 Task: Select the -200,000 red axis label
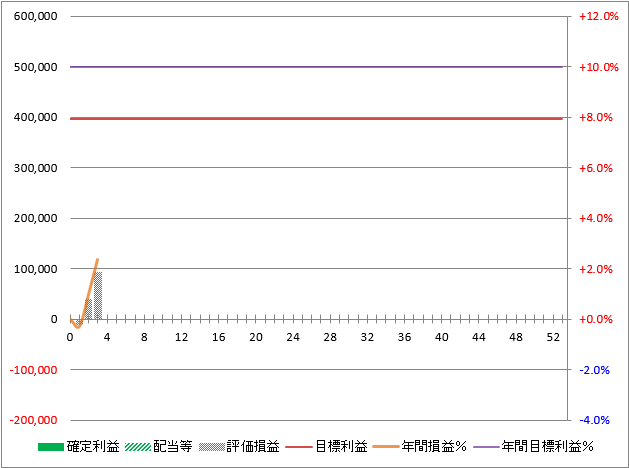point(33,420)
